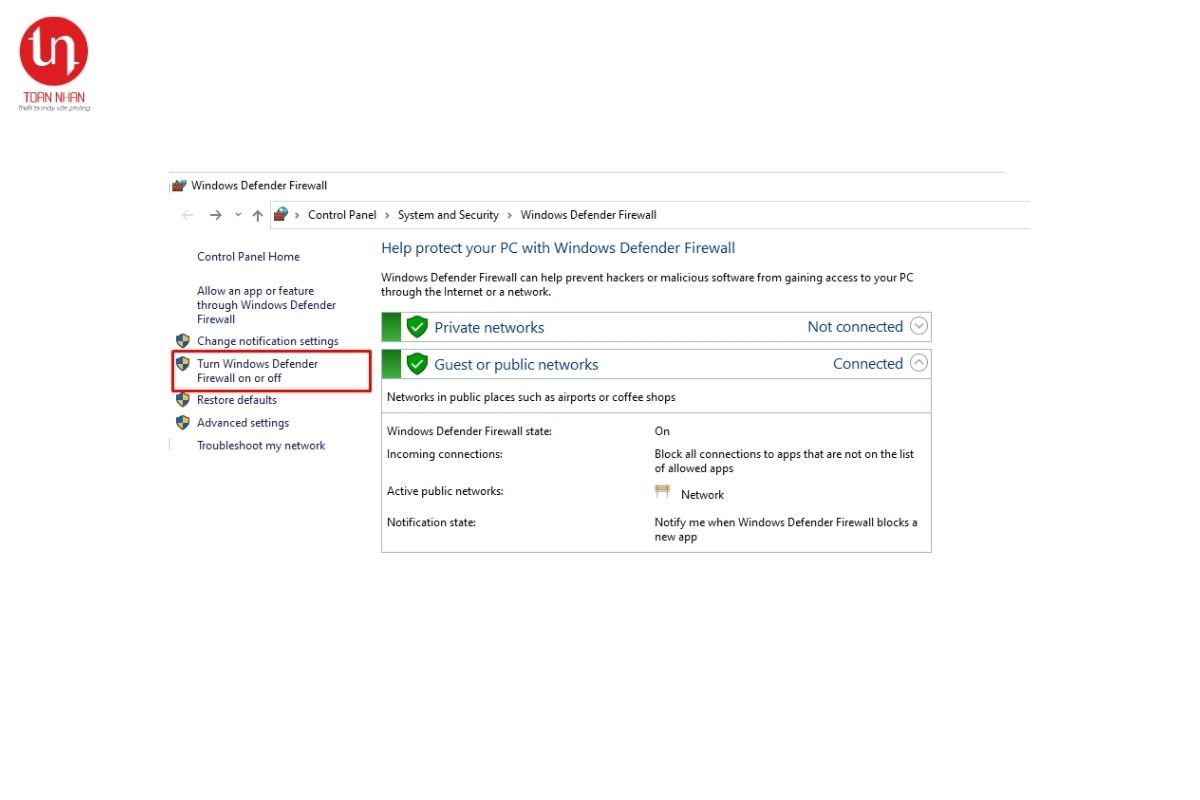This screenshot has width=1200, height=800.
Task: Select Windows Defender Firewall breadcrumb item
Action: pyautogui.click(x=588, y=215)
